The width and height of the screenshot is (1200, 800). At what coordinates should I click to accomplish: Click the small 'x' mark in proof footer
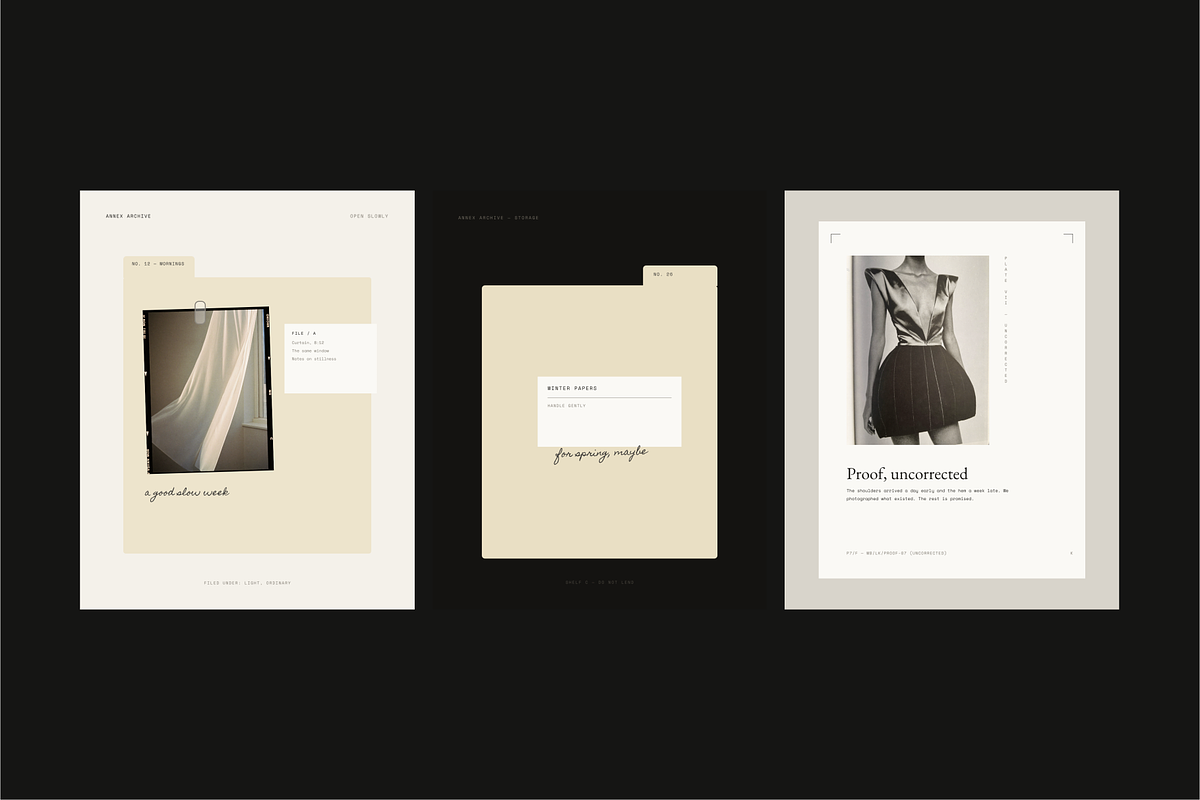coord(1071,552)
